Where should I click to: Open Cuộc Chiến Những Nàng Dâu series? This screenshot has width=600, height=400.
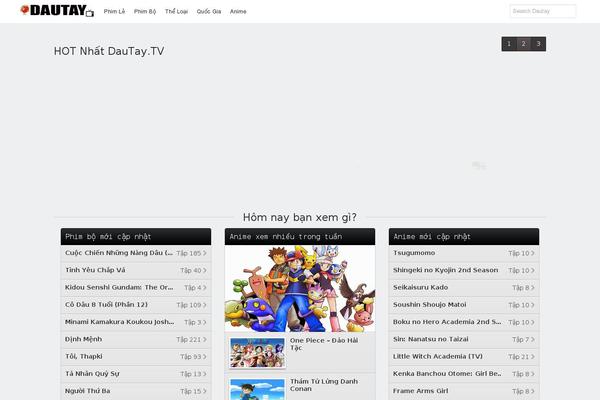point(119,253)
